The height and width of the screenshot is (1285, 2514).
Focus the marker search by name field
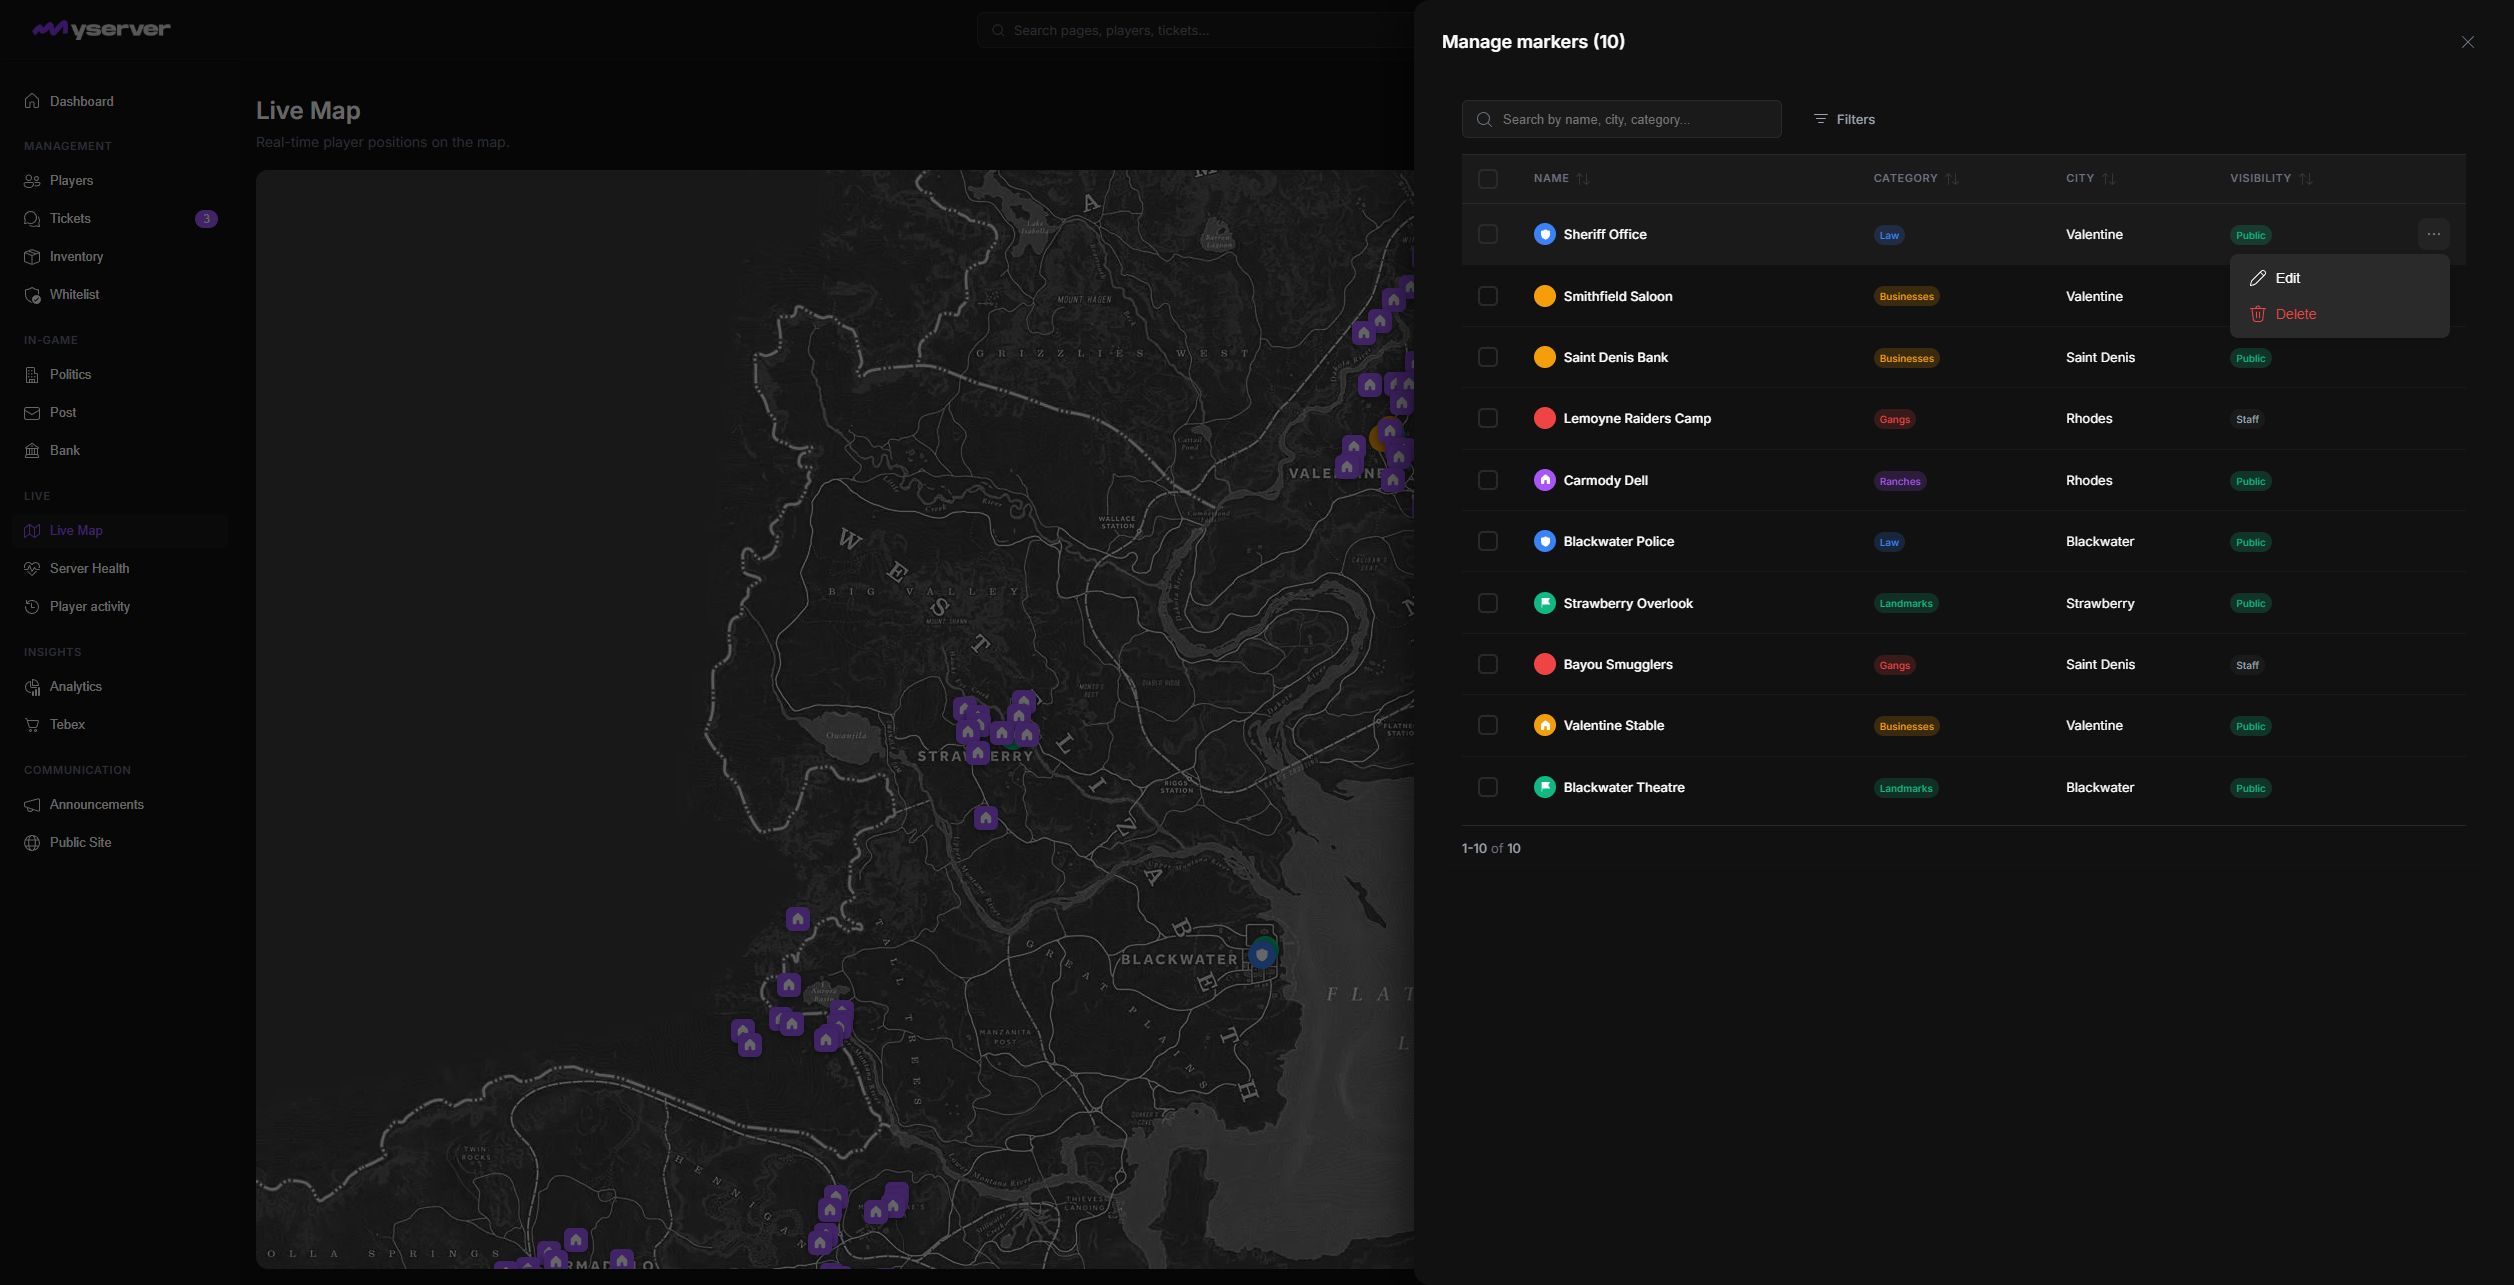pos(1621,119)
